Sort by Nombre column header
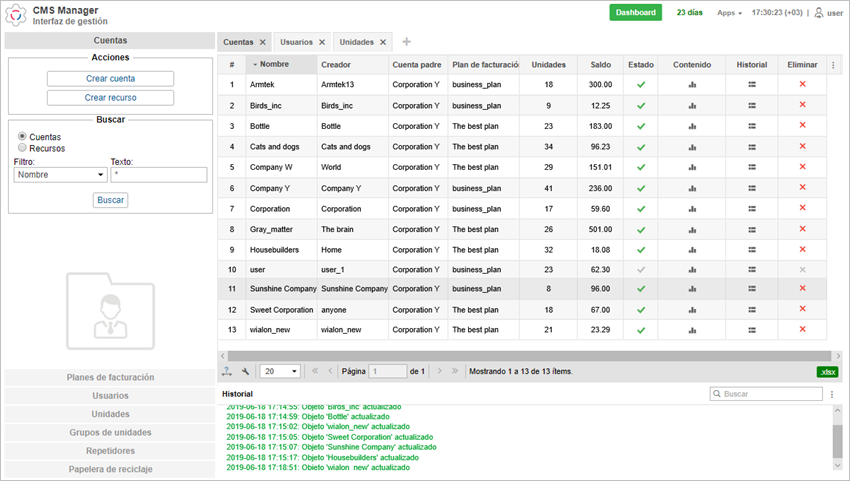The width and height of the screenshot is (850, 481). click(x=281, y=65)
